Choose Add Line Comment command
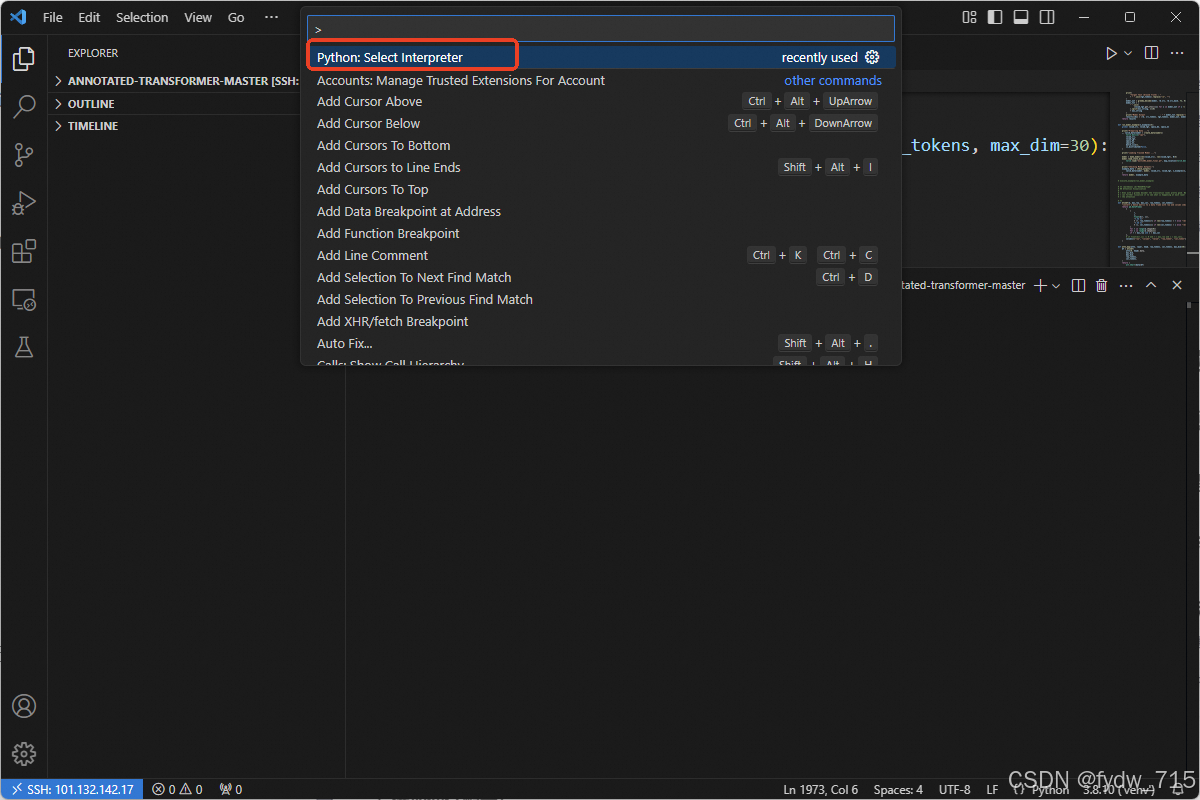This screenshot has width=1200, height=800. tap(601, 255)
